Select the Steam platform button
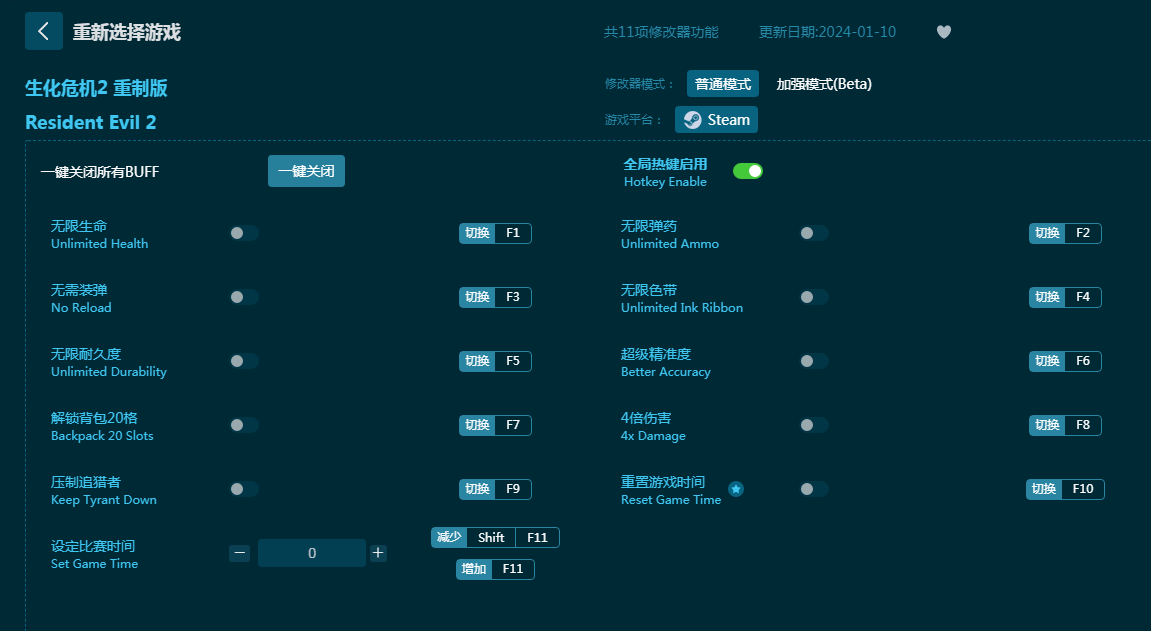 (716, 120)
